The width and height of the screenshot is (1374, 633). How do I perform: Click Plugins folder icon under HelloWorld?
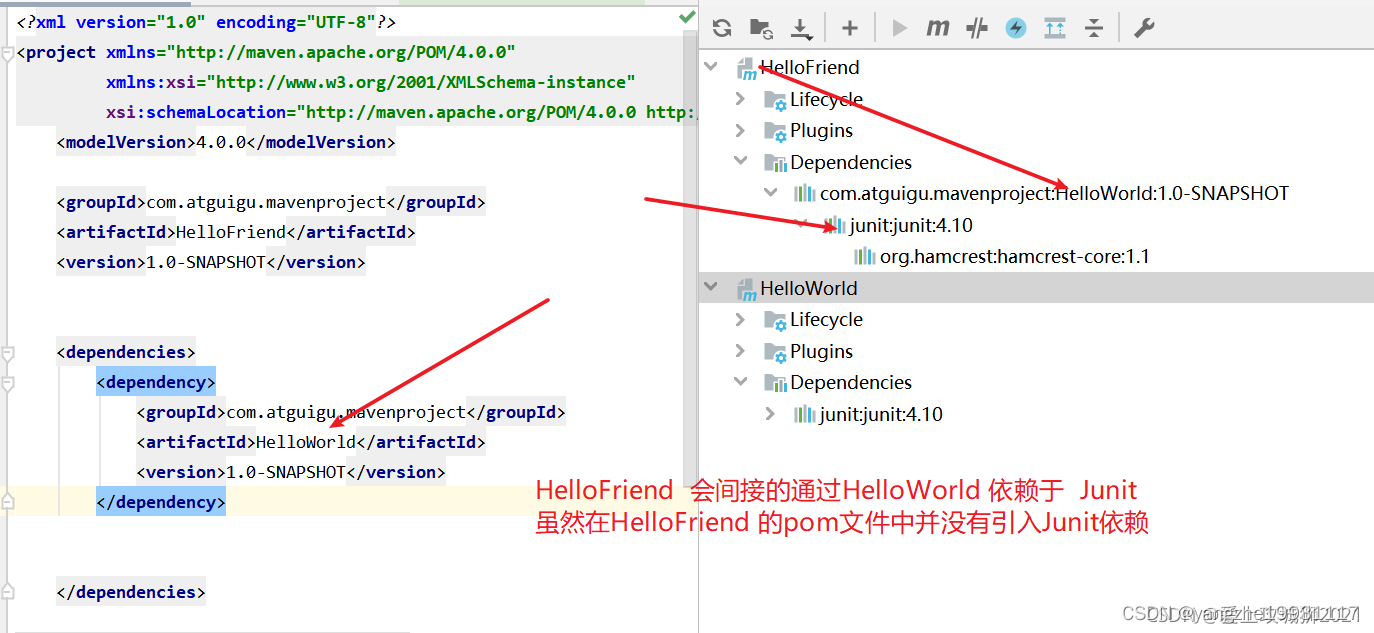(x=775, y=352)
